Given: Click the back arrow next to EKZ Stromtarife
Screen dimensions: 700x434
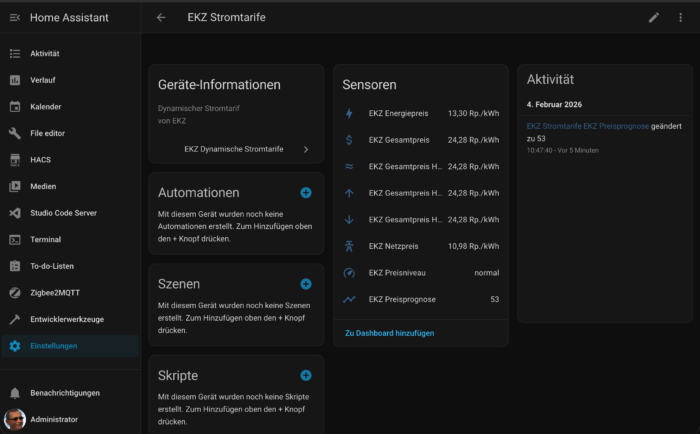Looking at the screenshot, I should pos(161,17).
